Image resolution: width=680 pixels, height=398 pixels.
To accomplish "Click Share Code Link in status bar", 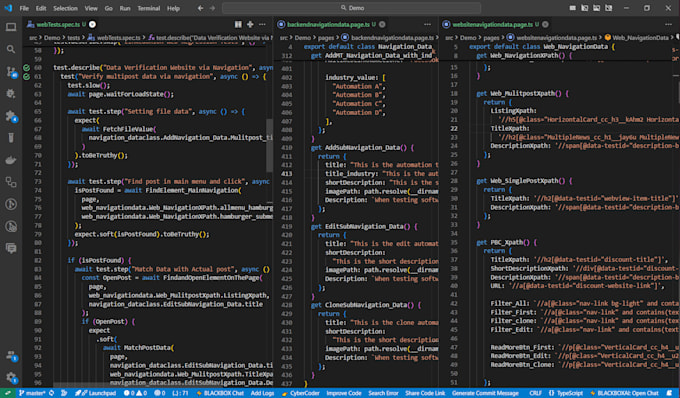I will 425,393.
